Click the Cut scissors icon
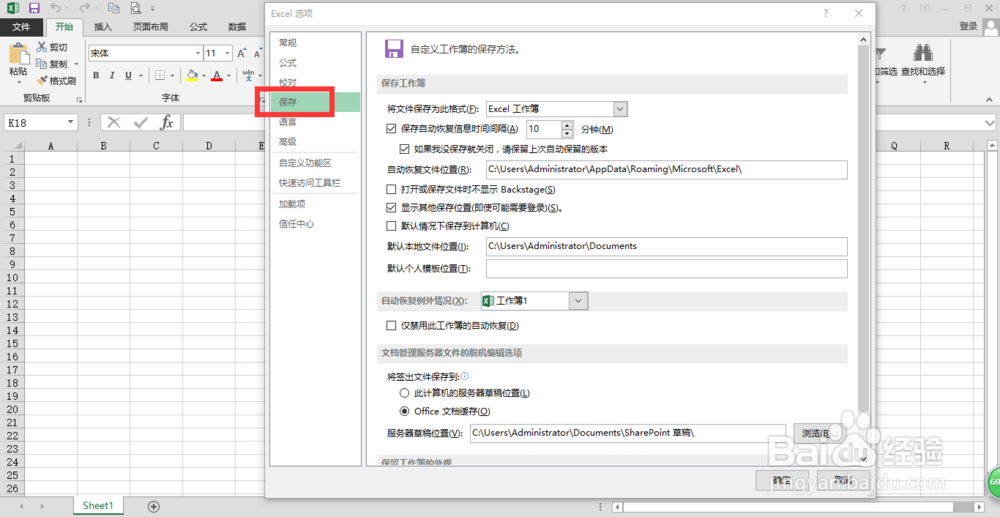This screenshot has height=517, width=1000. 41,47
